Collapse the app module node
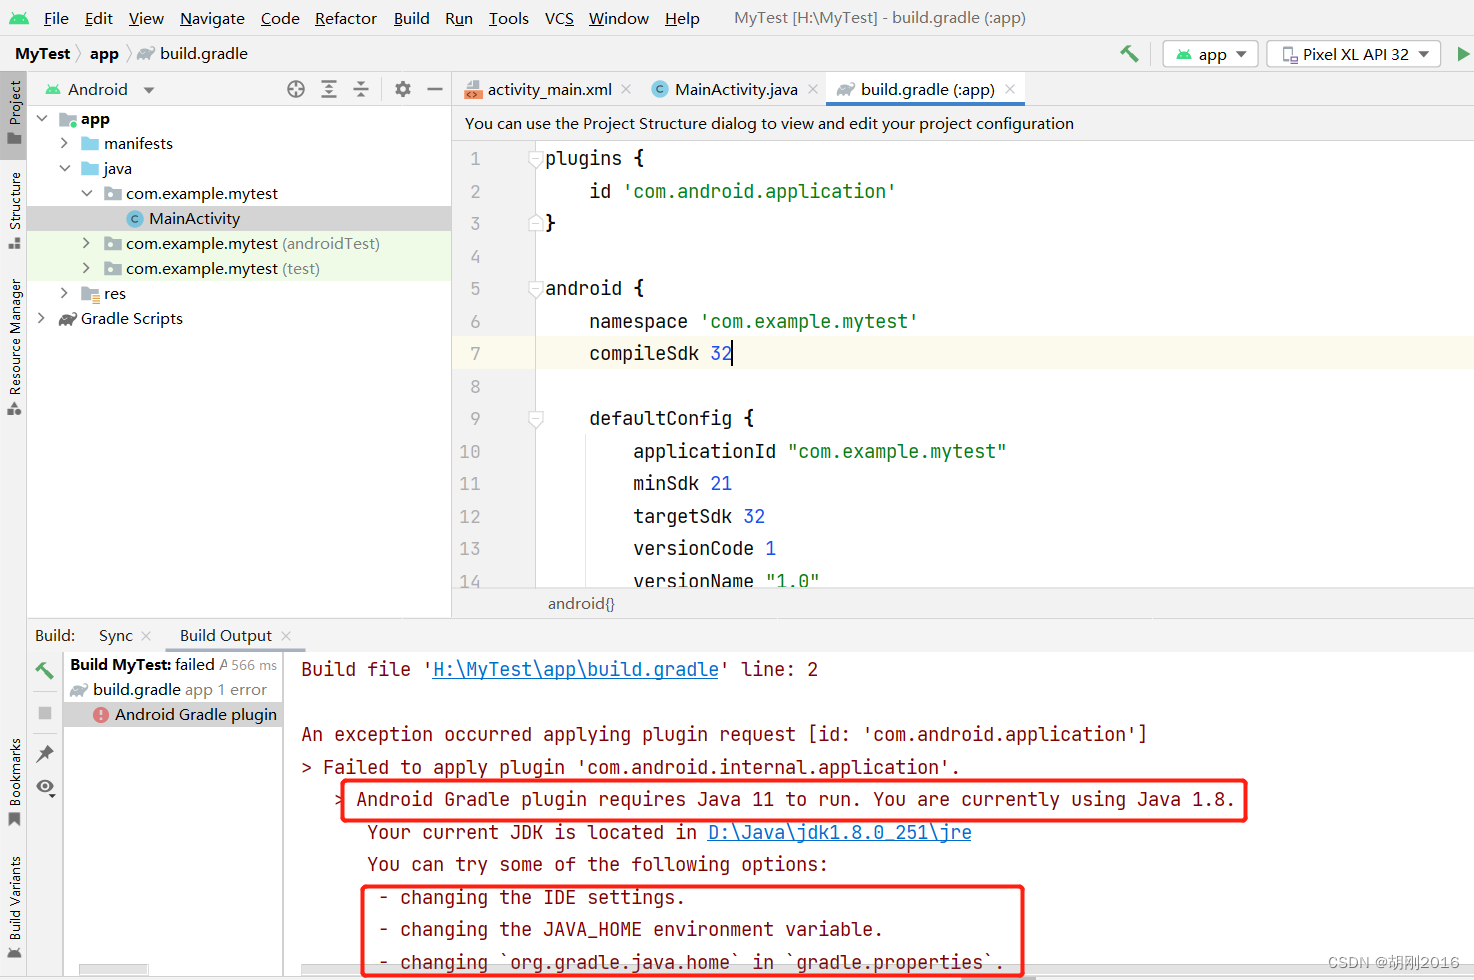 (x=42, y=119)
